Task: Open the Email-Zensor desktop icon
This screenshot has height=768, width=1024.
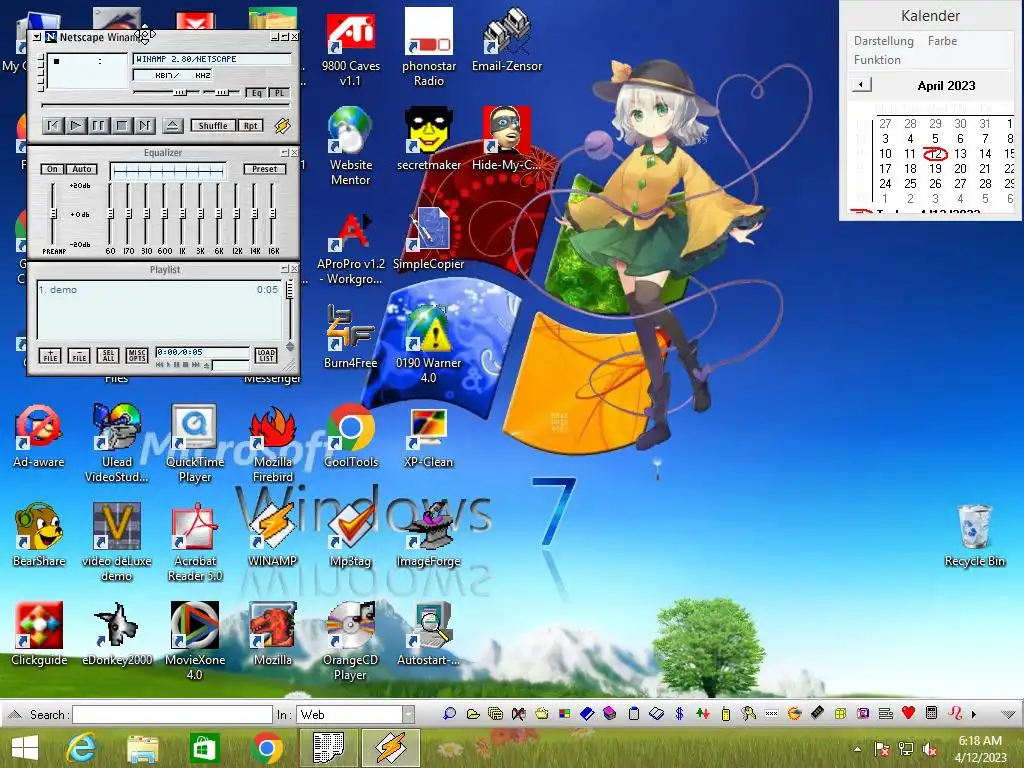Action: [x=507, y=39]
